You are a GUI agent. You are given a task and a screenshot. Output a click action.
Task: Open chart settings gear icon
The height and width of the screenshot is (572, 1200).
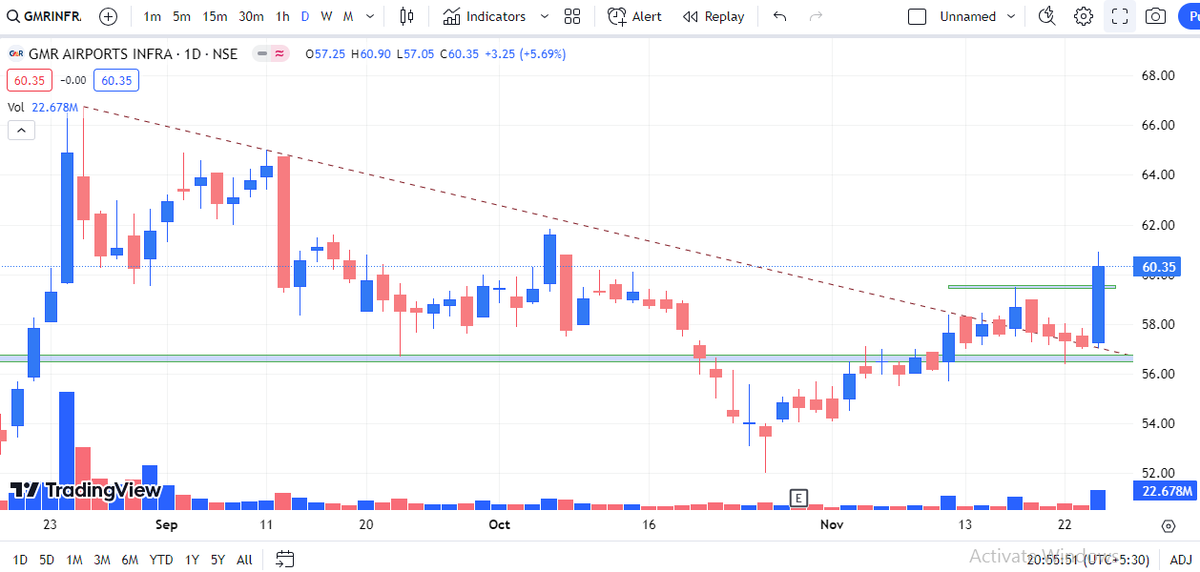pyautogui.click(x=1083, y=16)
